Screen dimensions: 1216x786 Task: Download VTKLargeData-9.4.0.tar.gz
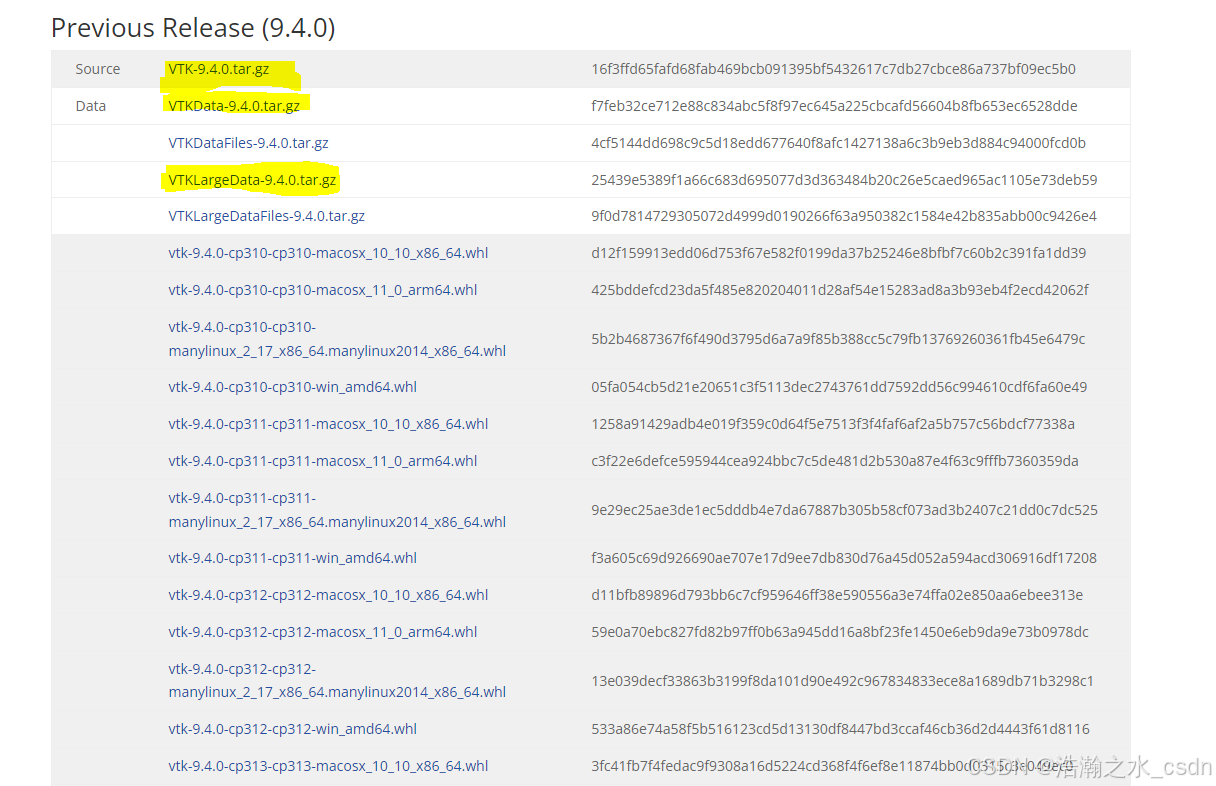252,180
